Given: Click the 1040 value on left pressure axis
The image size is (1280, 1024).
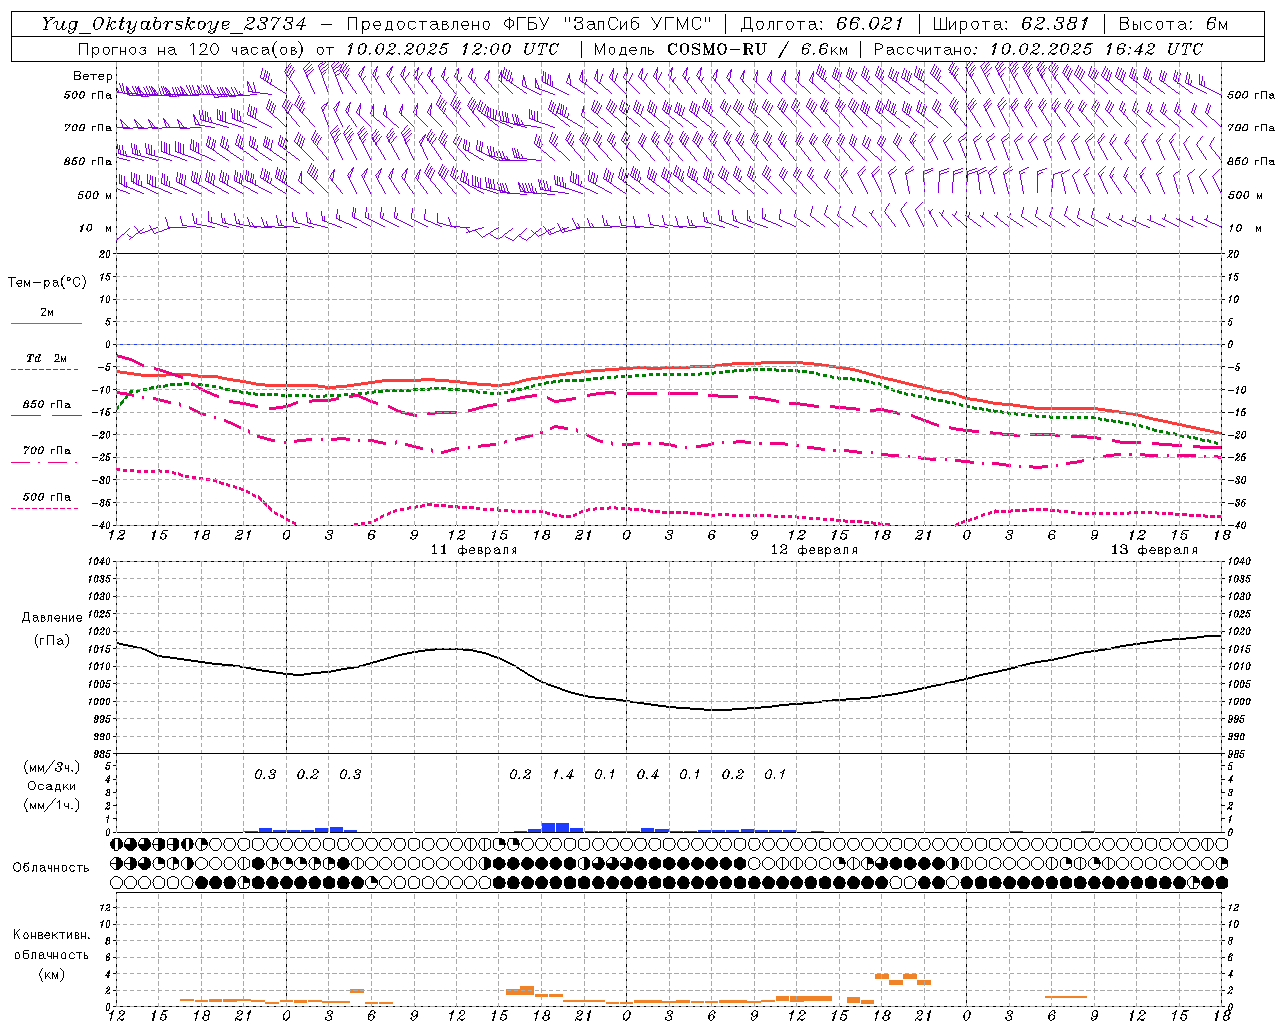Looking at the screenshot, I should pyautogui.click(x=99, y=562).
